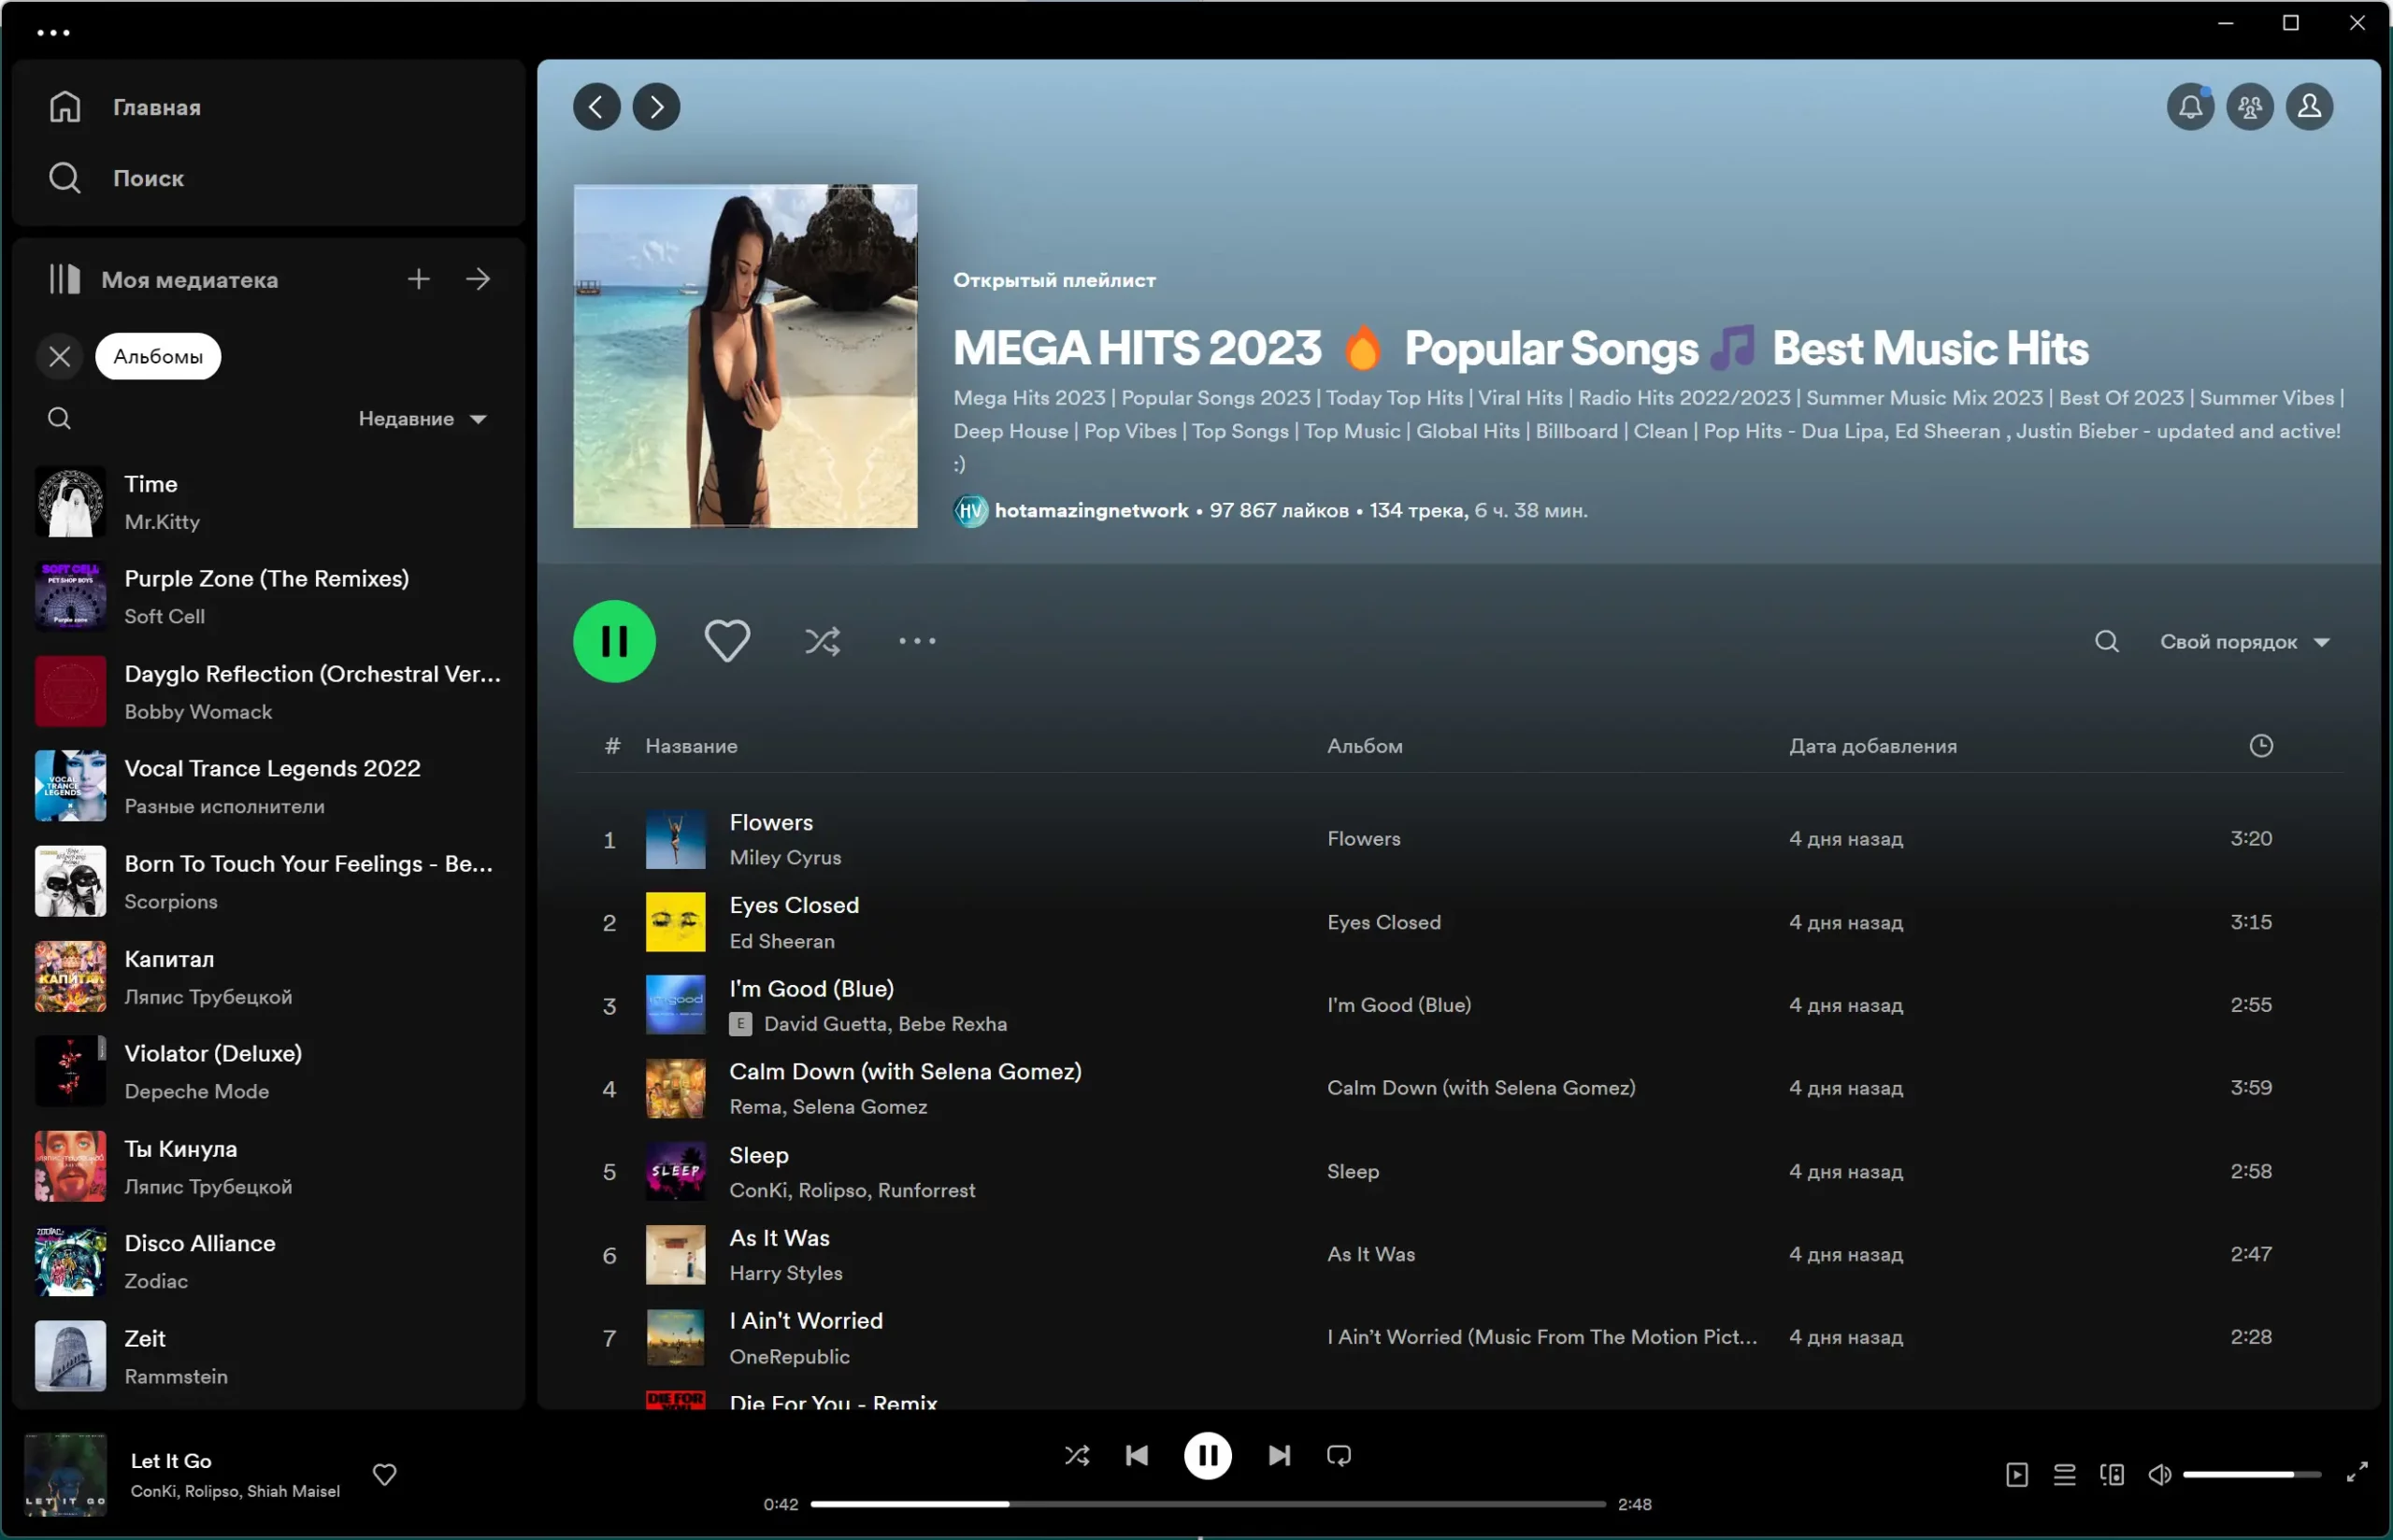Open the 'Недавние' sort dropdown
This screenshot has width=2393, height=1540.
coord(422,419)
